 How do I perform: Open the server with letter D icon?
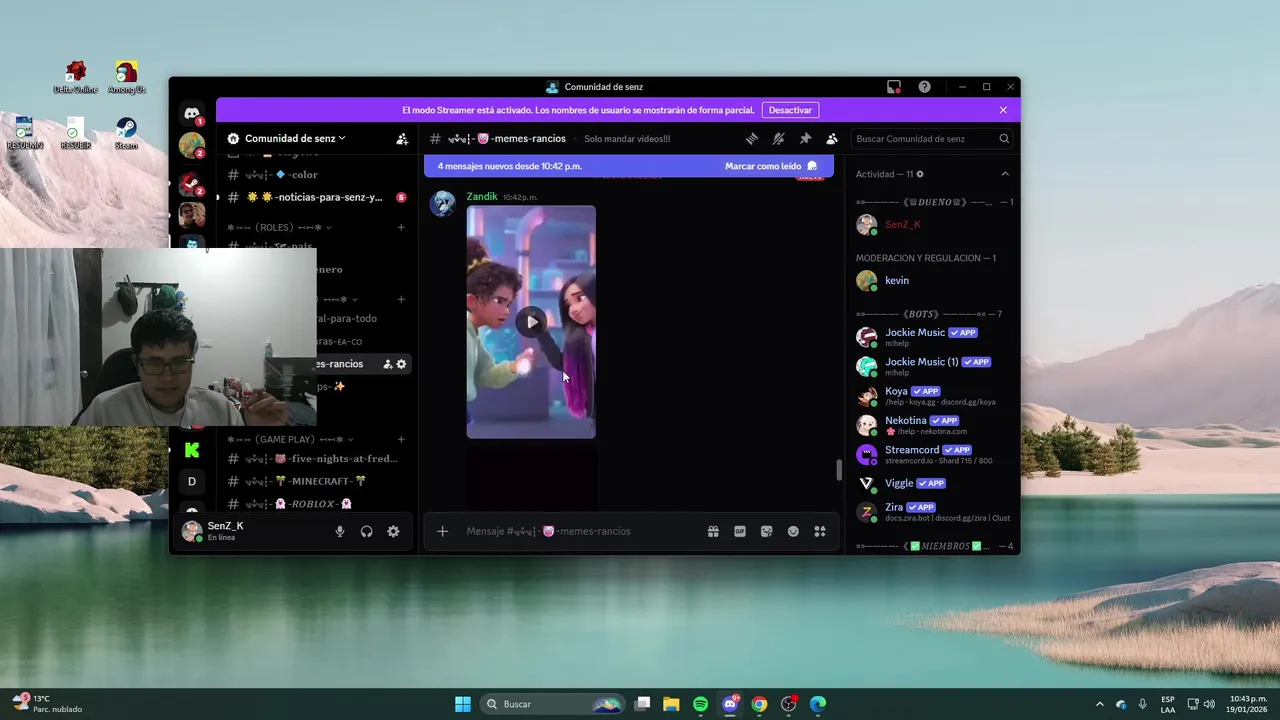pos(192,481)
